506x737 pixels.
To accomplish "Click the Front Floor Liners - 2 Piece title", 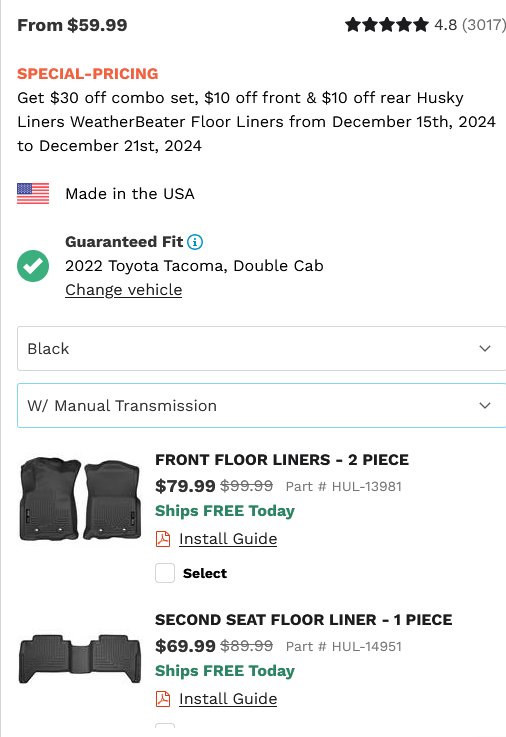I will (282, 460).
